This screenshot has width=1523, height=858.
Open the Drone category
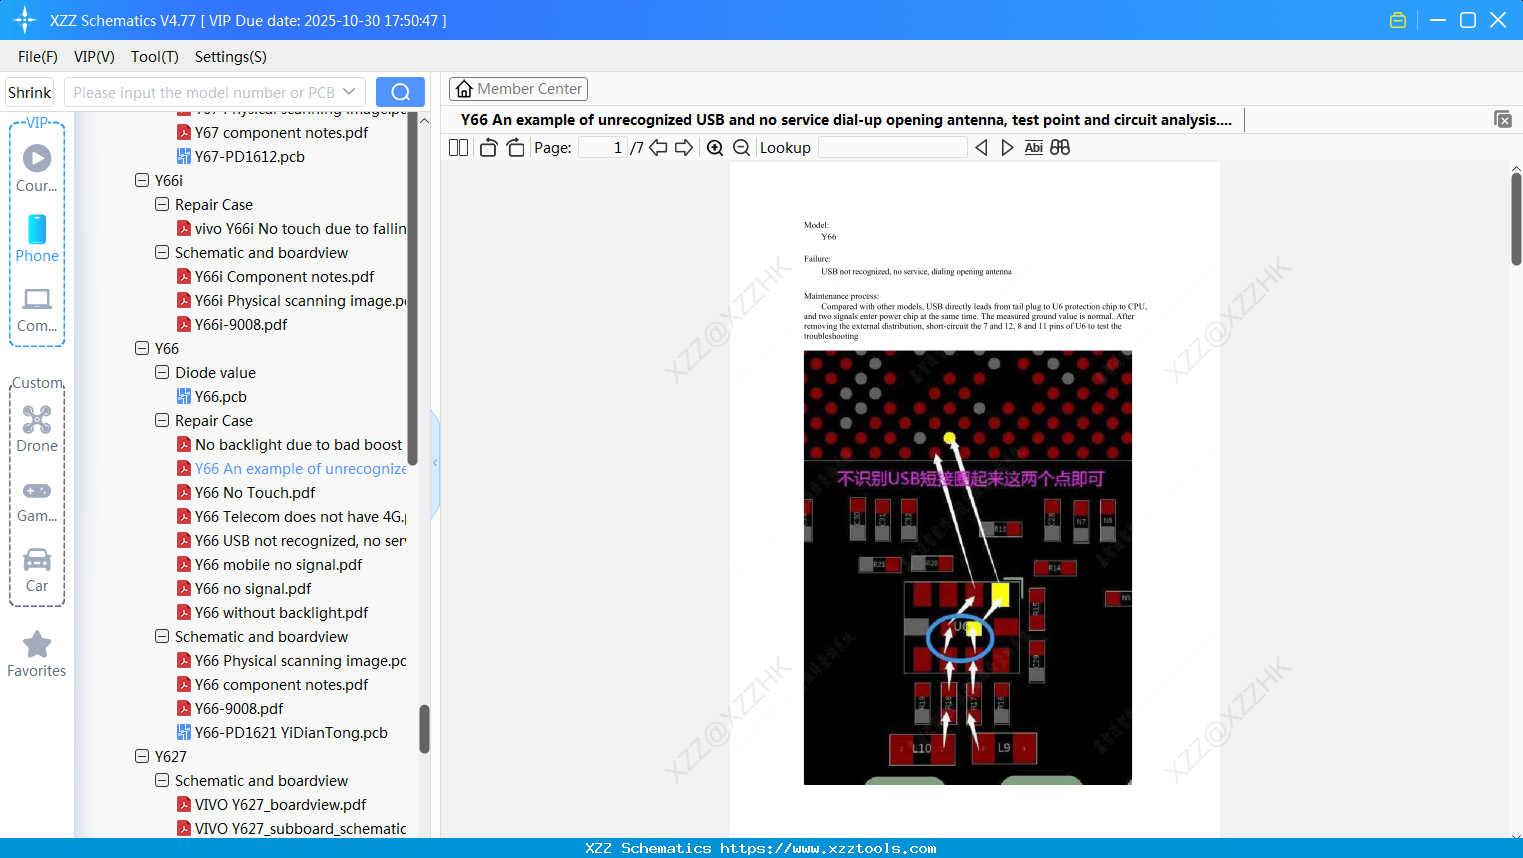coord(37,429)
